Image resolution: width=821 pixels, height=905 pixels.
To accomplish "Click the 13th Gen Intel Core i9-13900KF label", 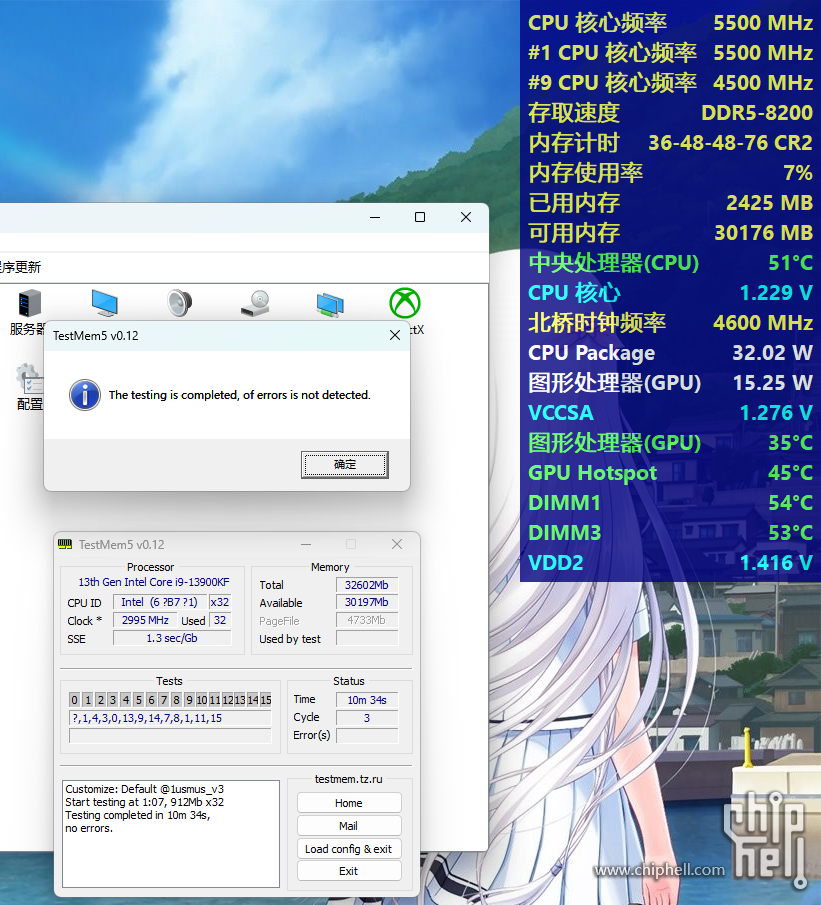I will 154,582.
